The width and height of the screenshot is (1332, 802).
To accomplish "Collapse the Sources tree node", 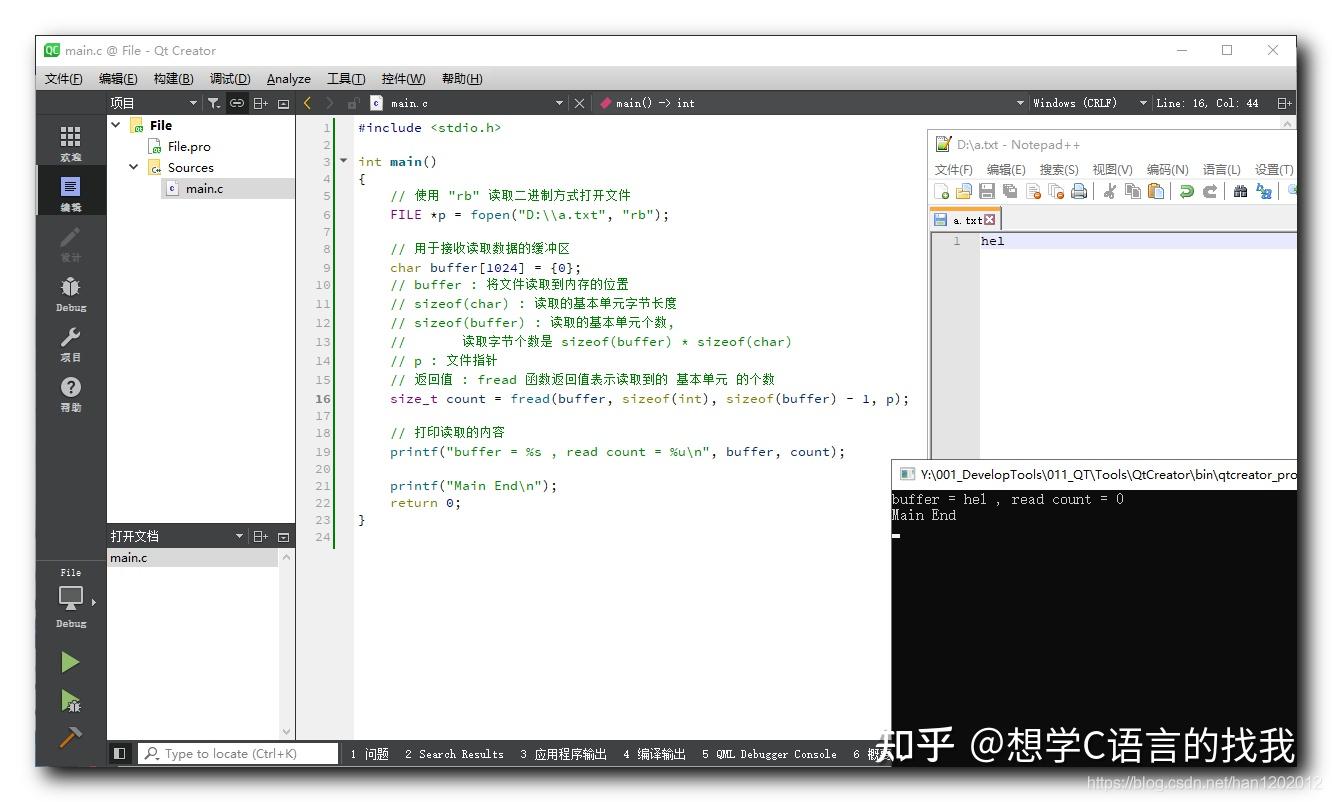I will point(133,167).
